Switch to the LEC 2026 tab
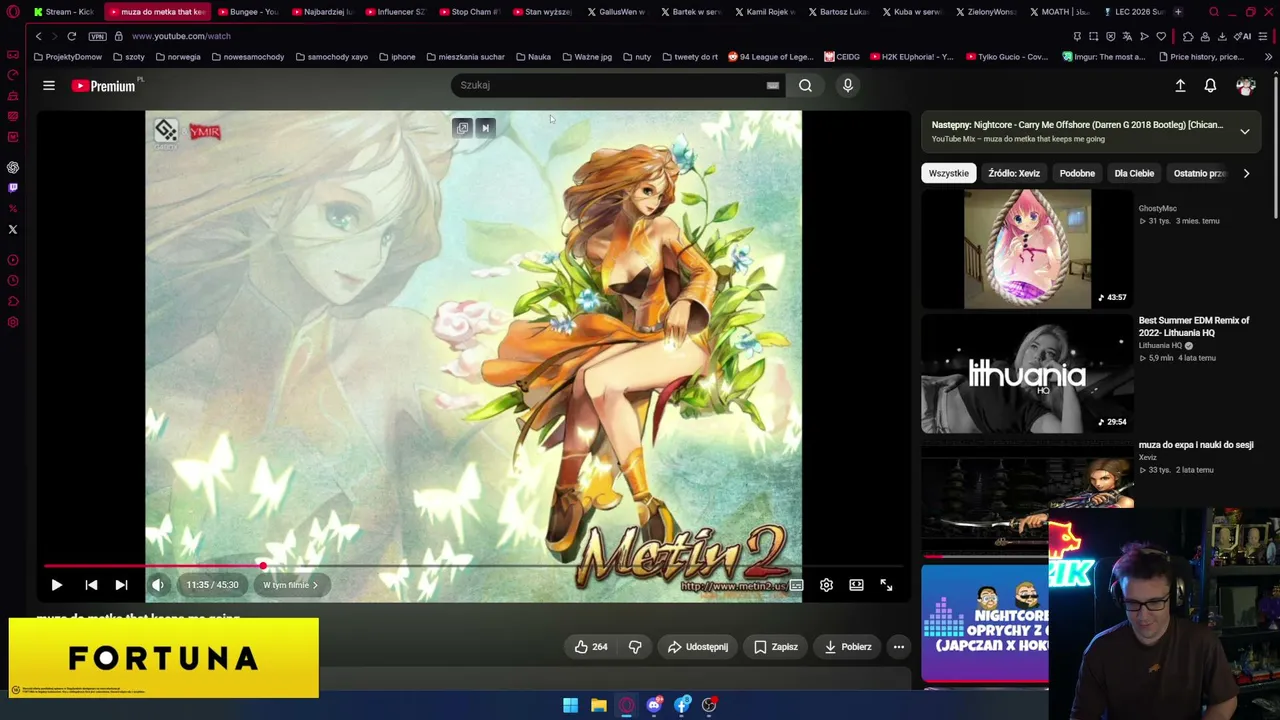Screen dimensions: 1280x720 (x=1133, y=12)
